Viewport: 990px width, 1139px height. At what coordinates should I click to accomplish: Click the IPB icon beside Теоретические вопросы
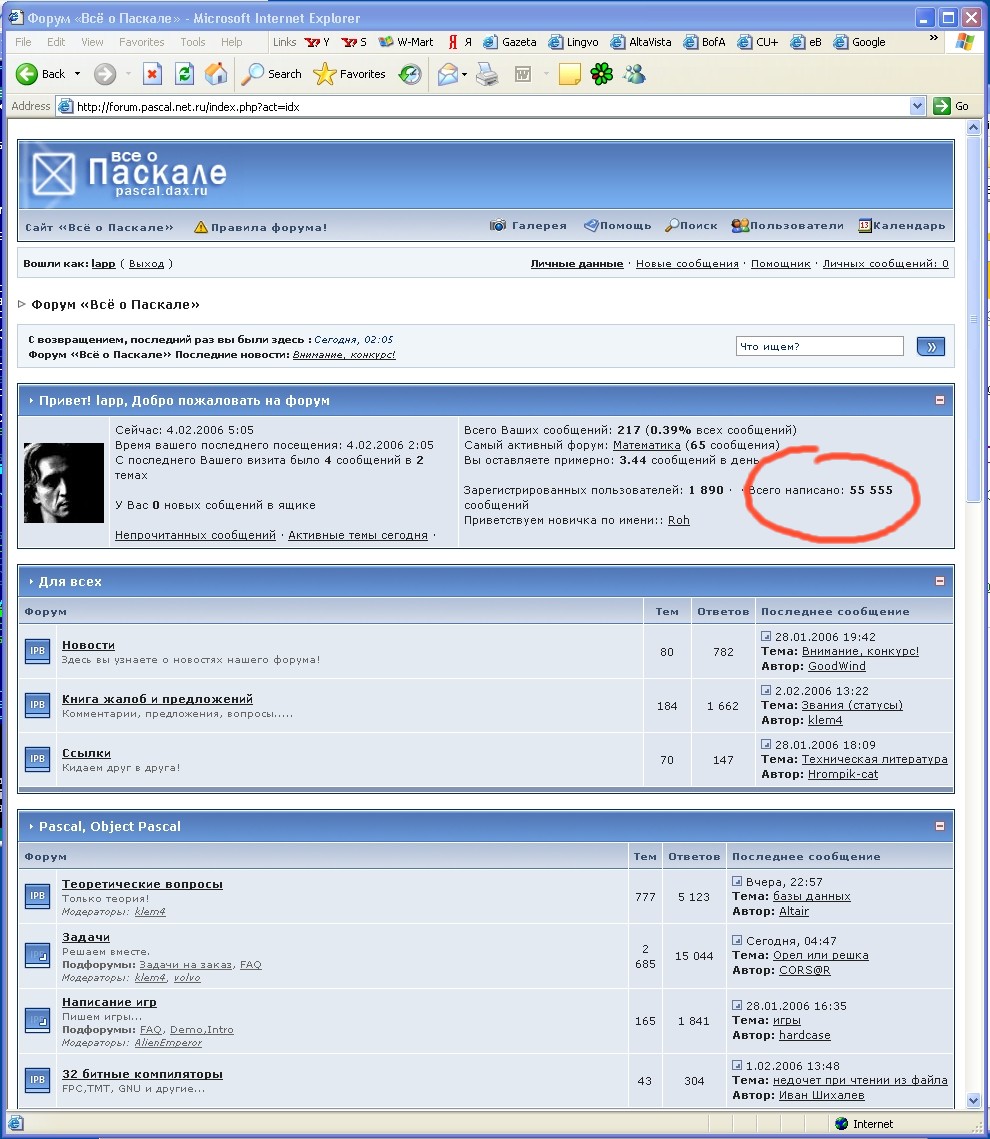38,896
